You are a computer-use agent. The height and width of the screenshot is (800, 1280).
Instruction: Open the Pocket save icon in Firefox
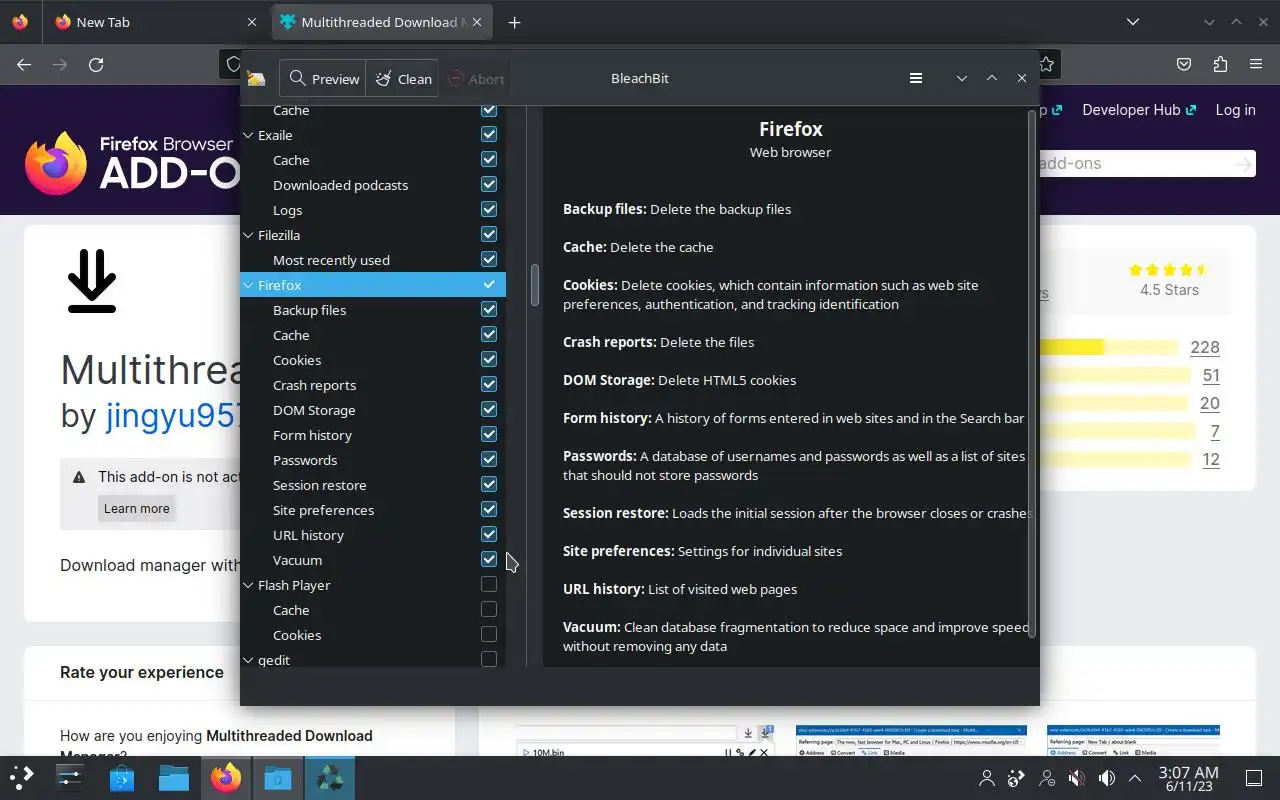coord(1183,64)
